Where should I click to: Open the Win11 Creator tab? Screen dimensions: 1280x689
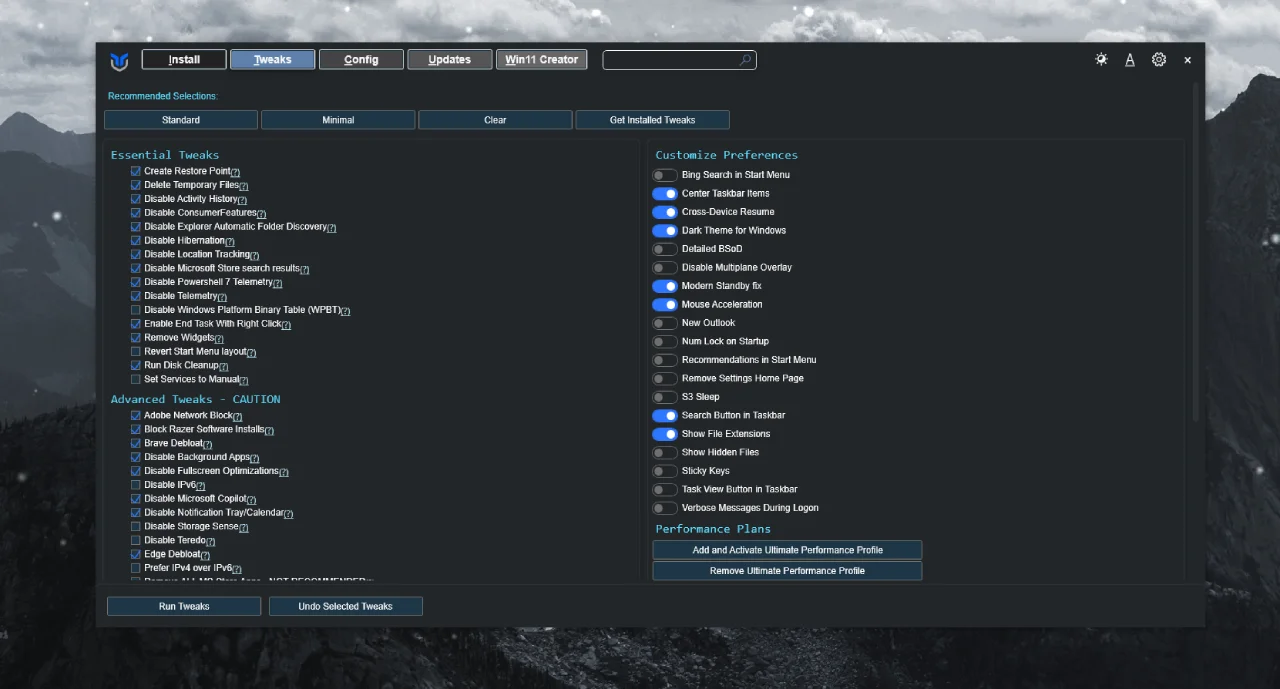tap(541, 59)
